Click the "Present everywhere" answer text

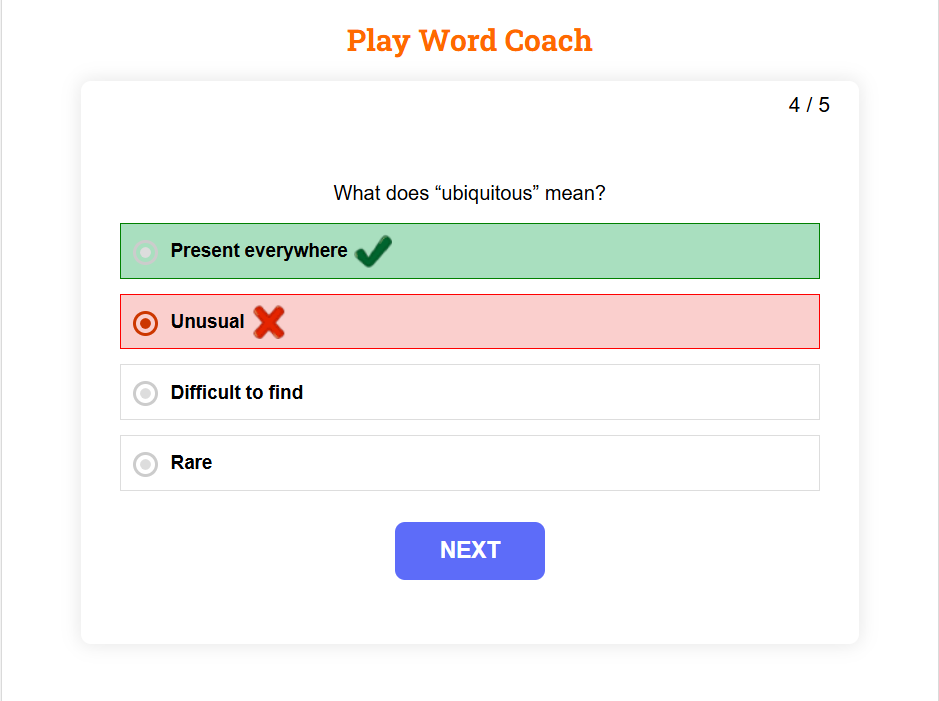(x=259, y=251)
